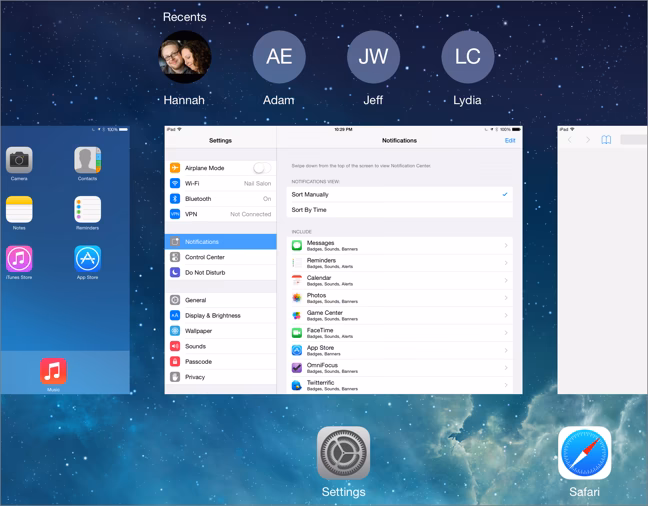Open the Contacts app icon
This screenshot has height=506, width=648.
click(x=87, y=160)
